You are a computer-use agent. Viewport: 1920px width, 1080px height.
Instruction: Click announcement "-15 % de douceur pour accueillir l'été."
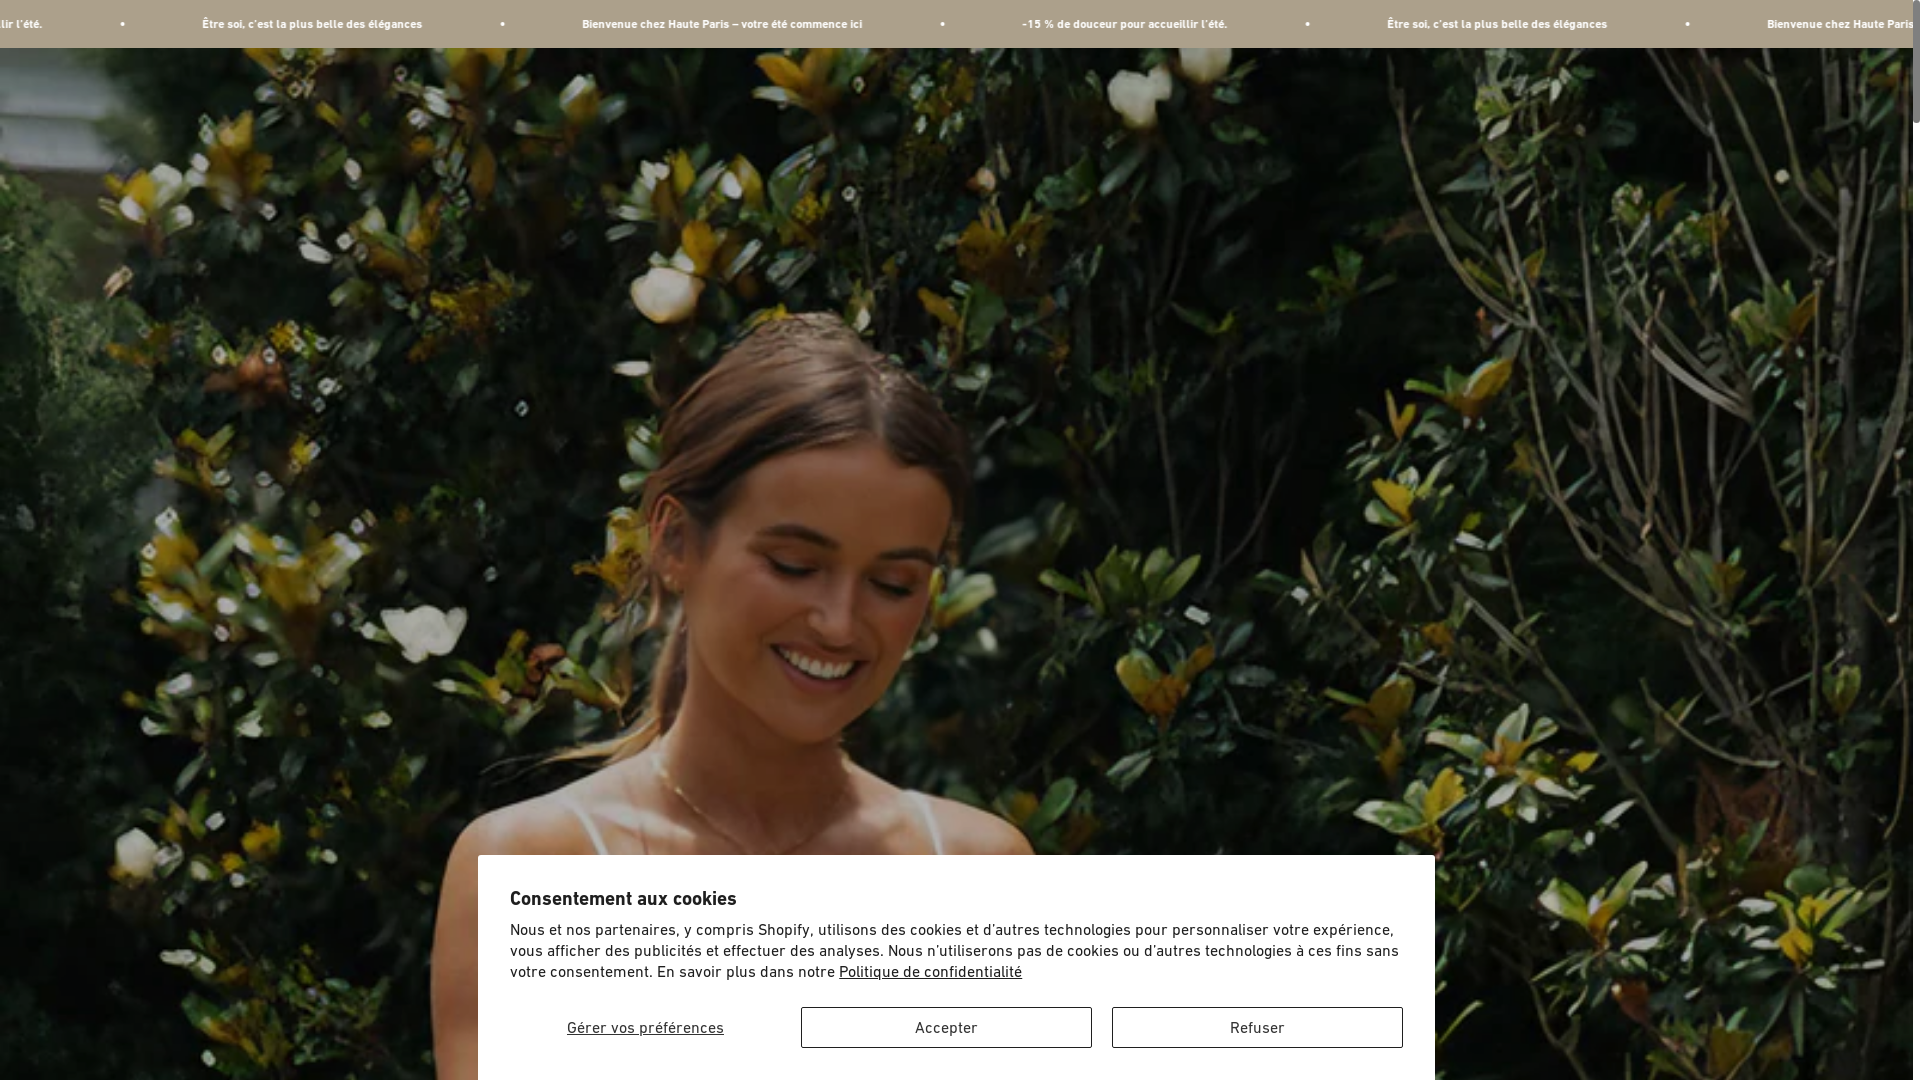pos(1124,24)
